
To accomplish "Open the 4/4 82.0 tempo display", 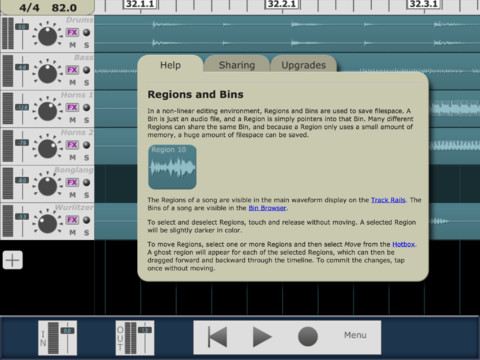I will [x=47, y=7].
